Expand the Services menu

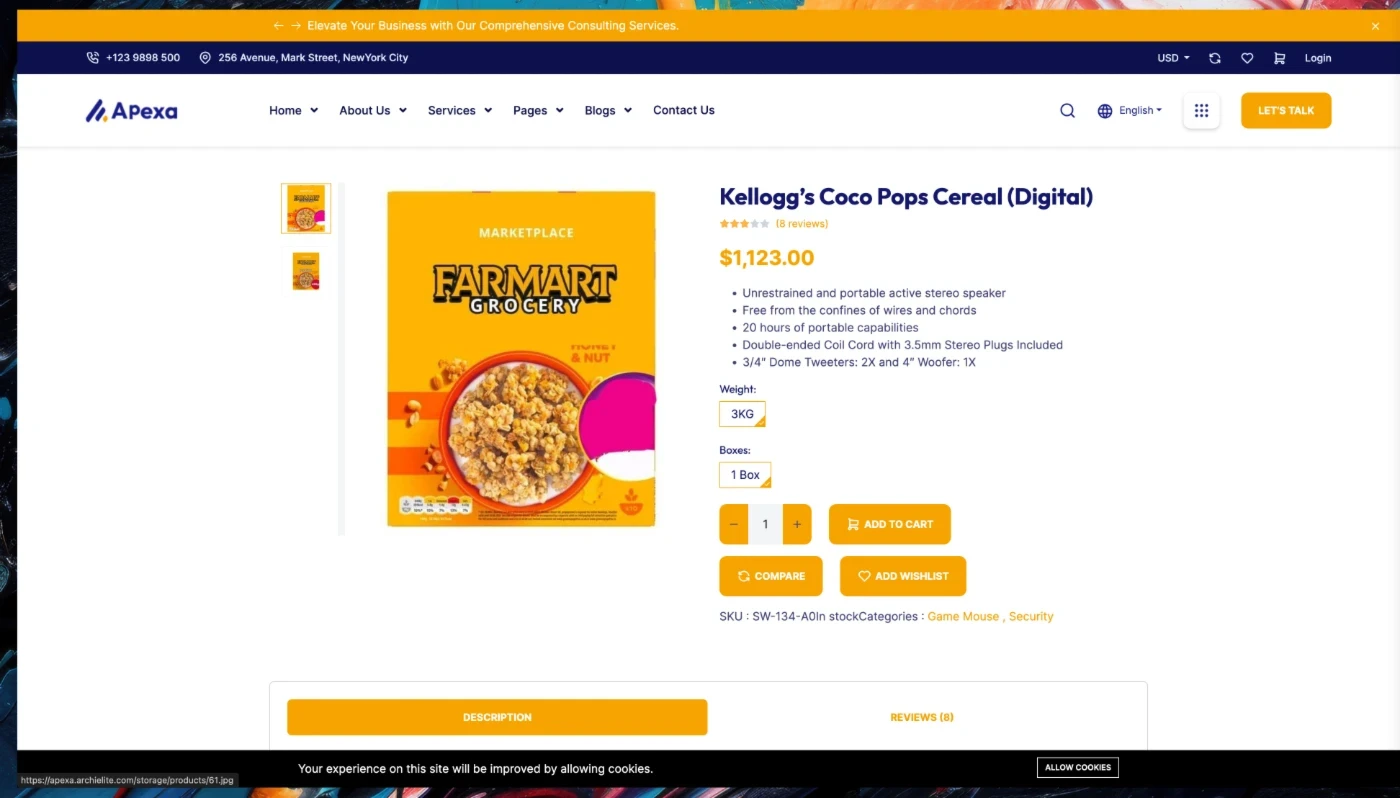460,111
